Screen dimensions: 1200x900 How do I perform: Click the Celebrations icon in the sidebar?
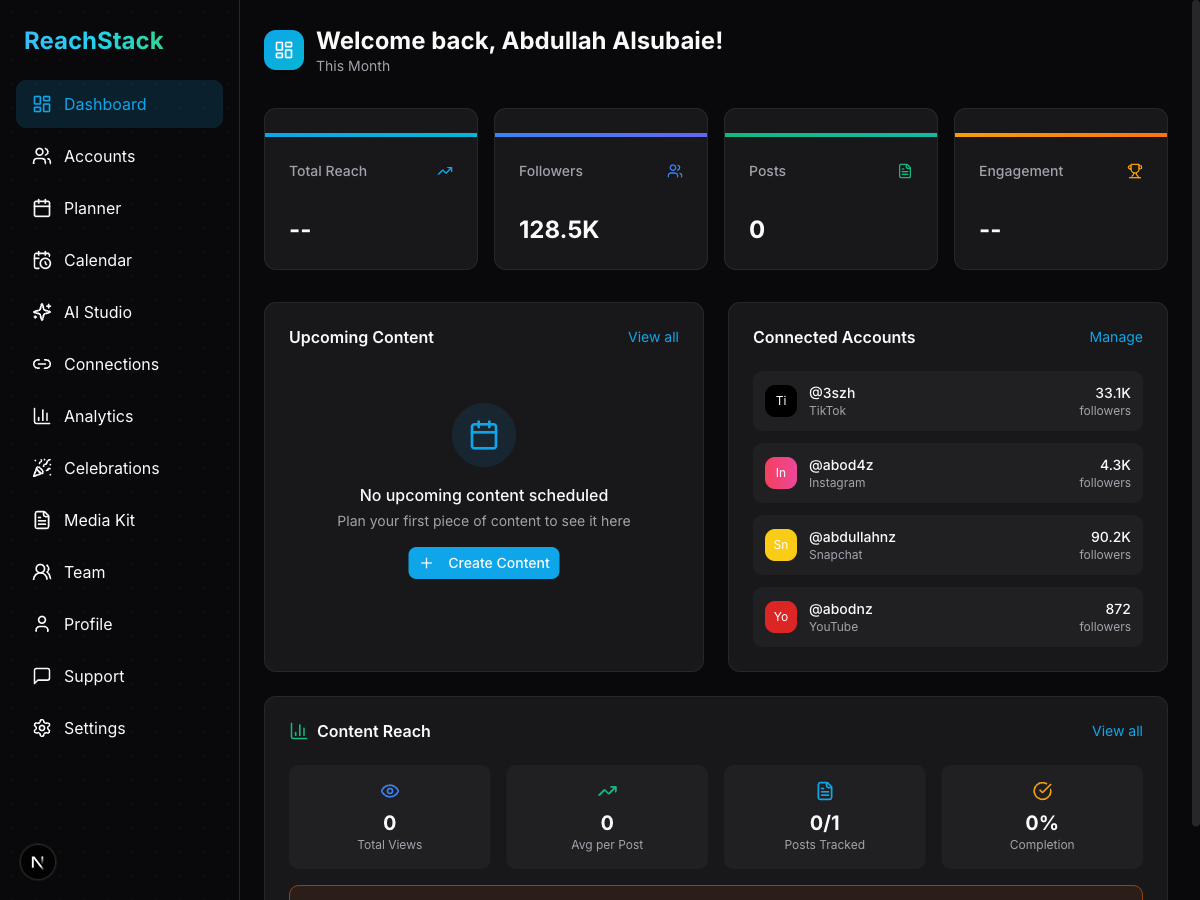(41, 468)
